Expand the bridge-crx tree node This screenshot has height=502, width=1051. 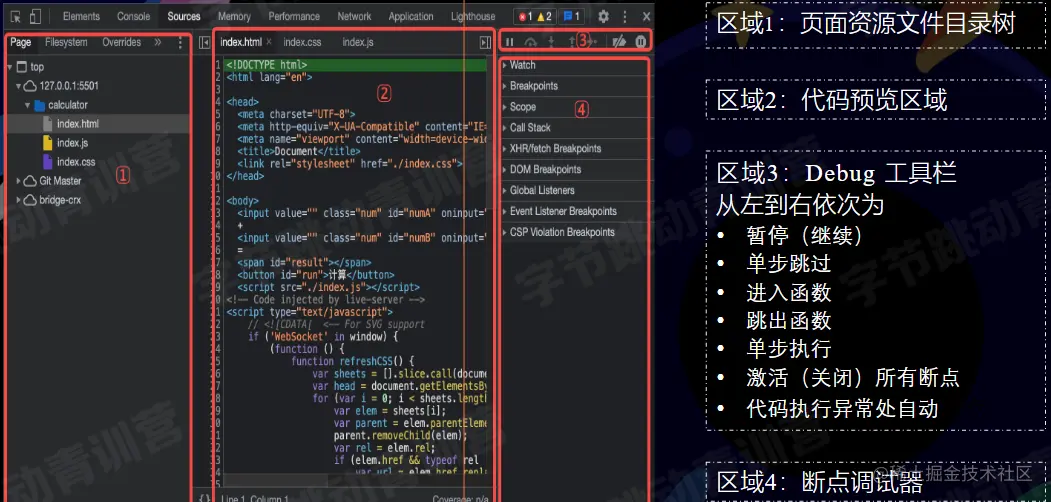(18, 200)
